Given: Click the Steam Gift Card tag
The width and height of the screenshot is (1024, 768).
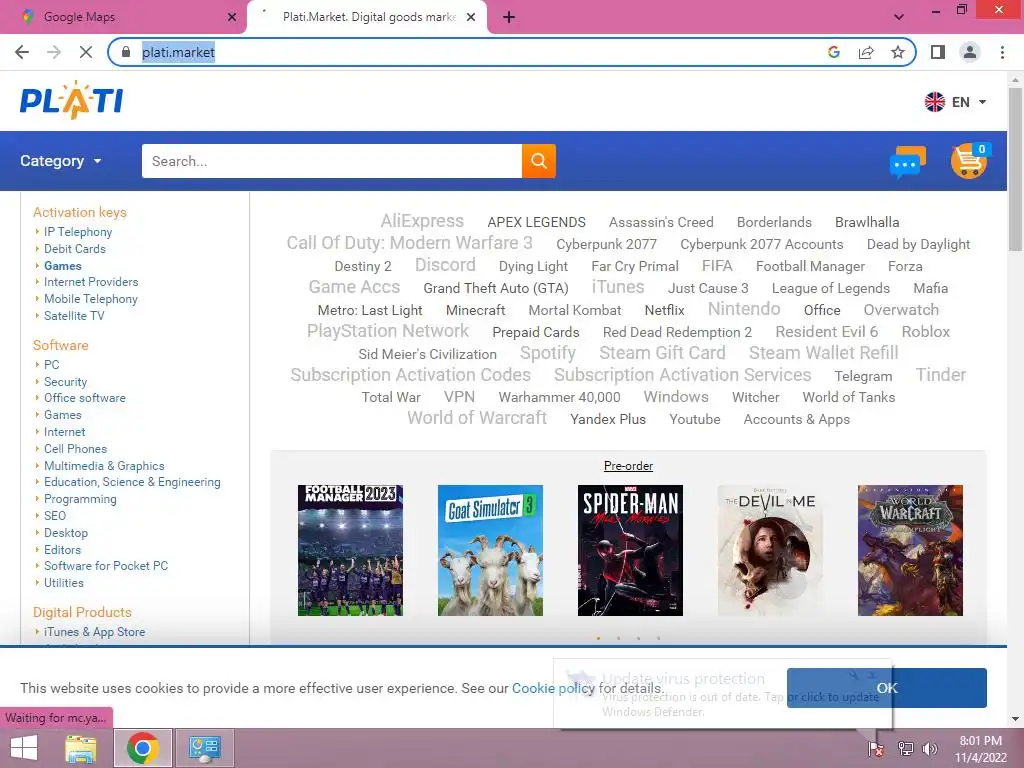Looking at the screenshot, I should point(662,353).
